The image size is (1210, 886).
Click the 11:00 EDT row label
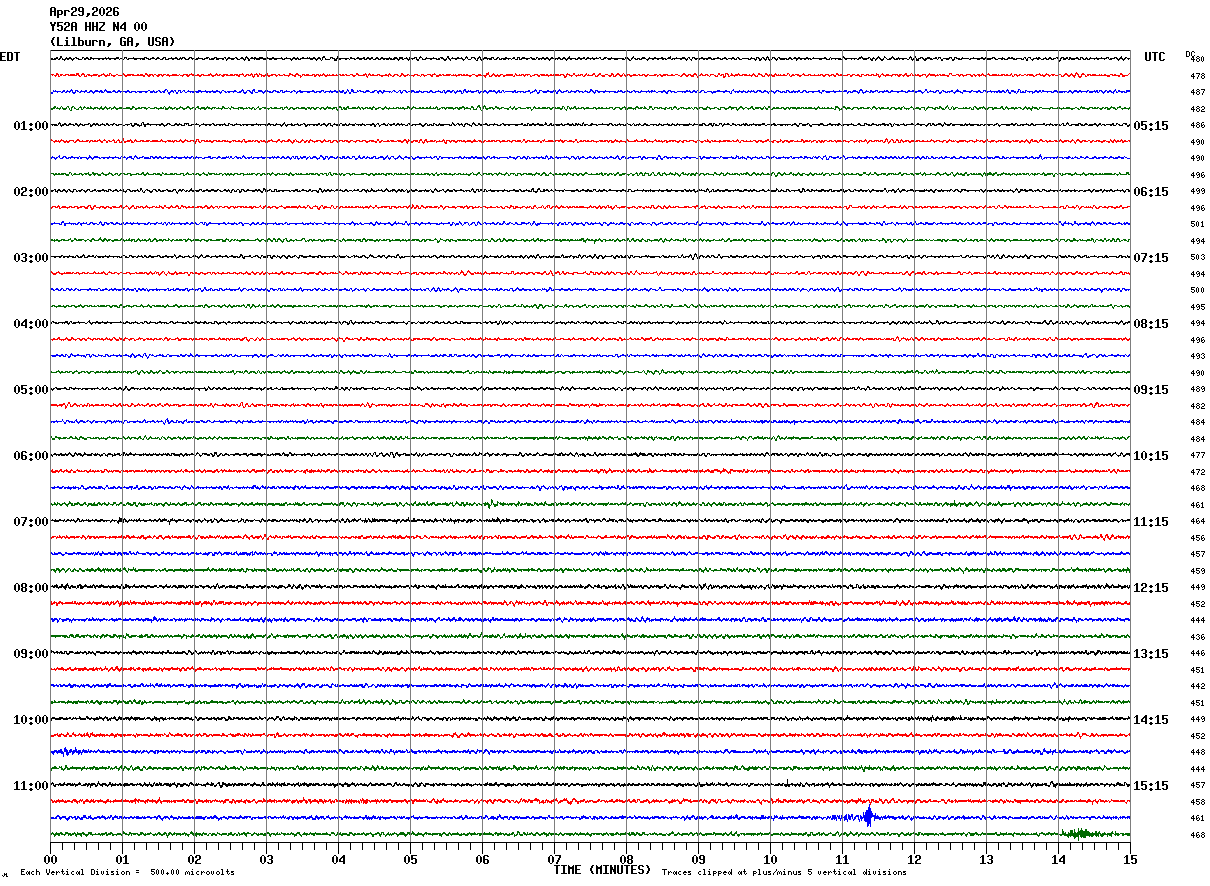pos(30,786)
